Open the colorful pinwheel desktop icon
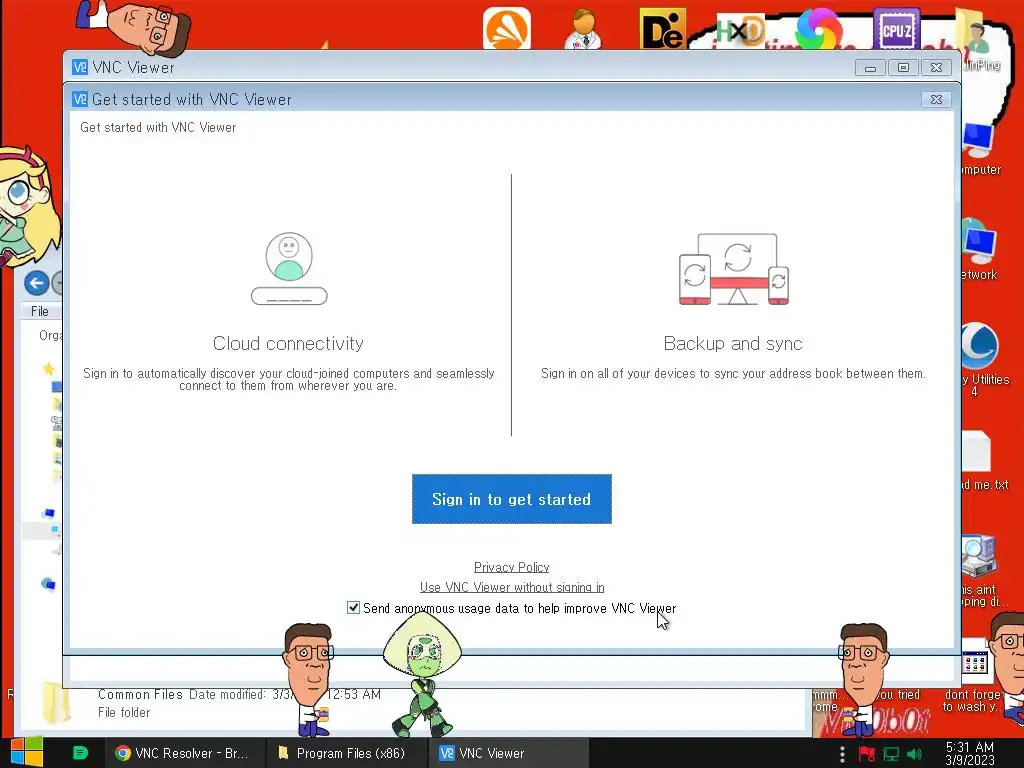This screenshot has height=768, width=1024. pyautogui.click(x=818, y=29)
